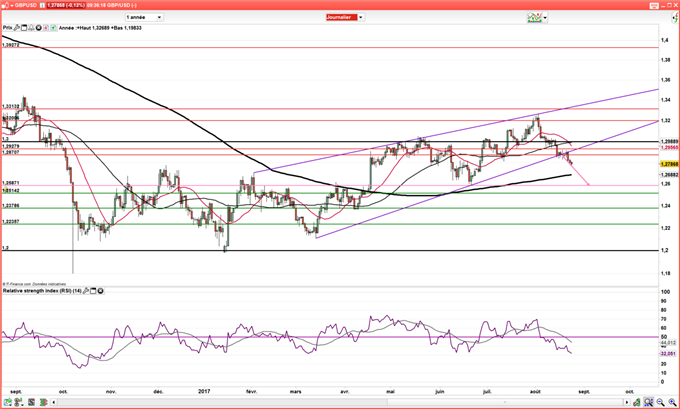Click the third bottom-left toolbar icon
This screenshot has height=409, width=680.
point(31,402)
